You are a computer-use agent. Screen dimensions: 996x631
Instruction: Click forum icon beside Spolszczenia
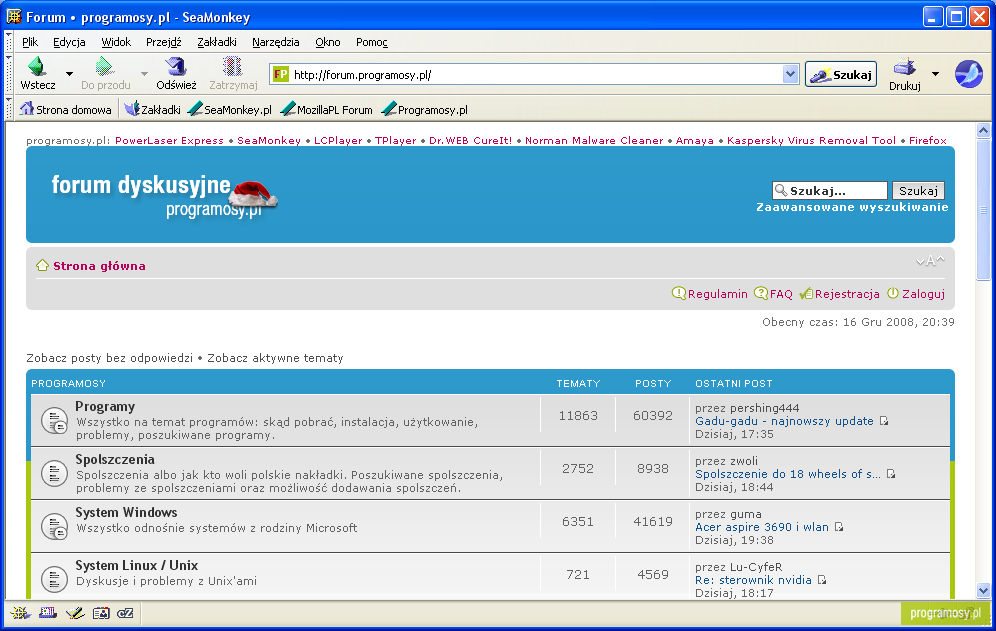55,473
